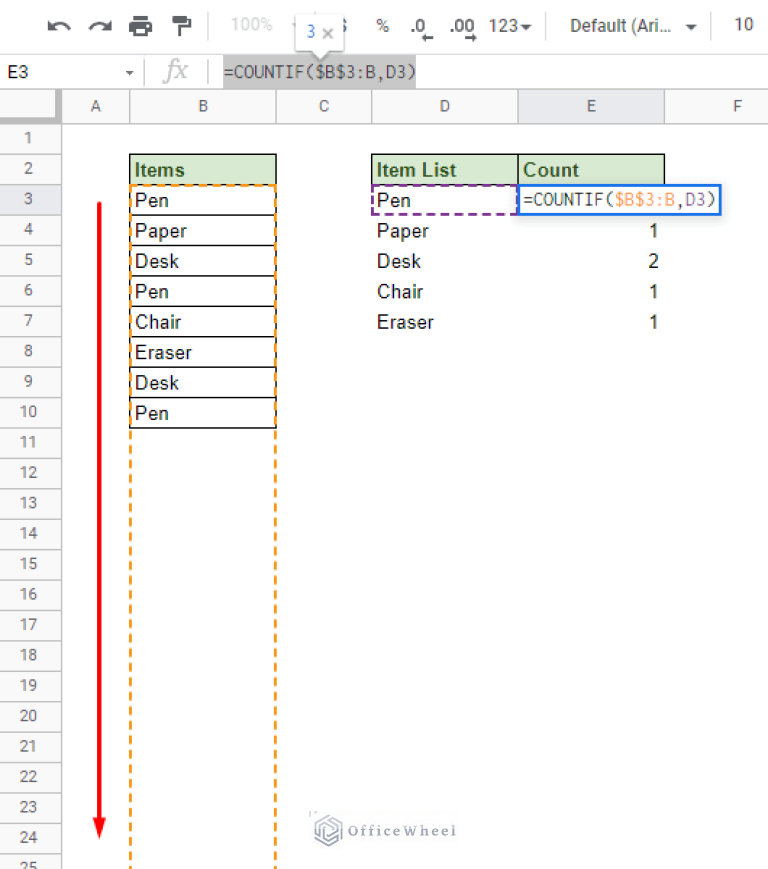
Task: Select column B header
Action: (203, 105)
